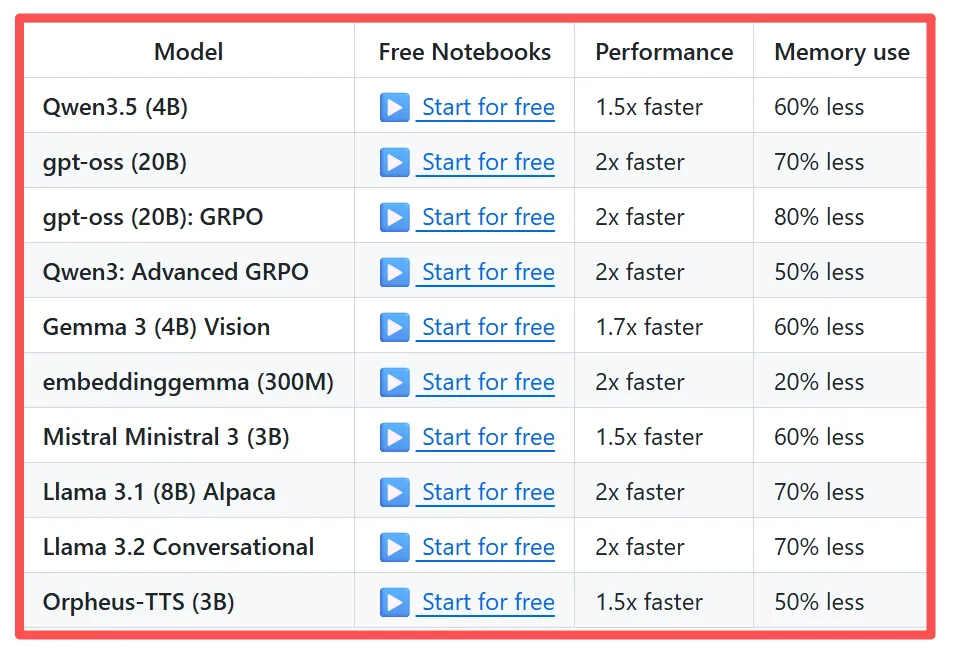Follow Start for free for Llama 3.2 Conversational

click(487, 547)
